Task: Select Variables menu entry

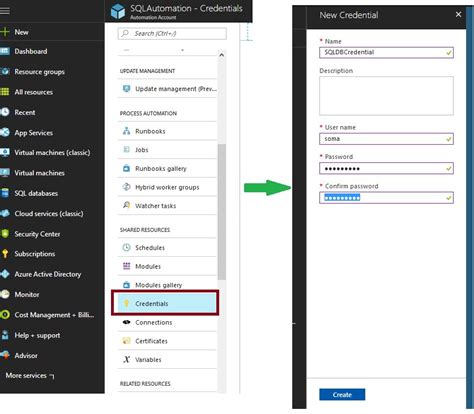Action: 167,360
